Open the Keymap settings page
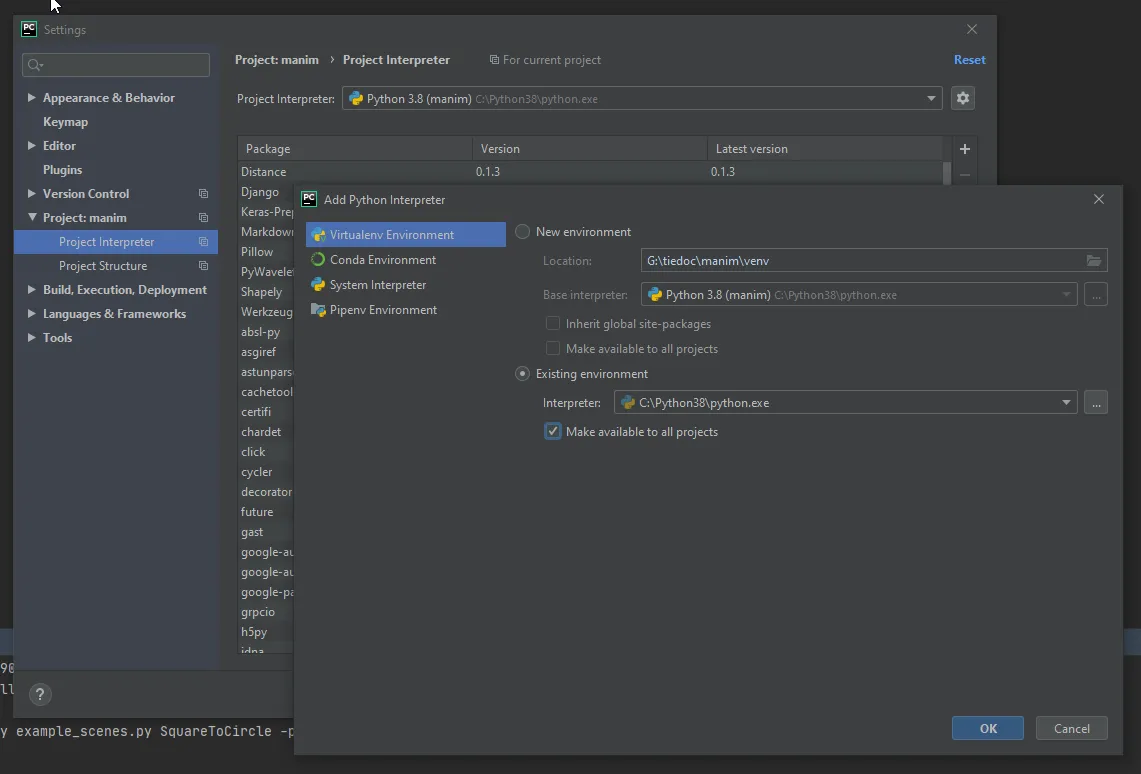 [65, 121]
